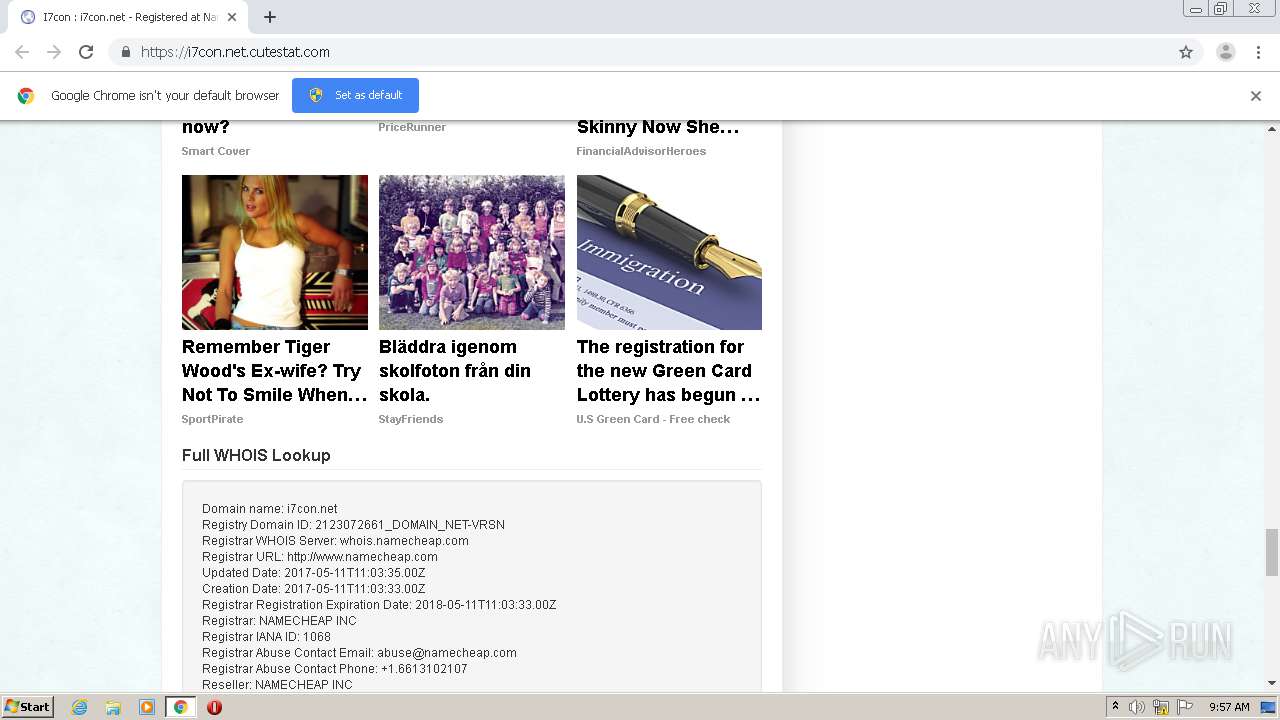Screen dimensions: 1280x720
Task: Open the Windows Start menu
Action: (x=28, y=707)
